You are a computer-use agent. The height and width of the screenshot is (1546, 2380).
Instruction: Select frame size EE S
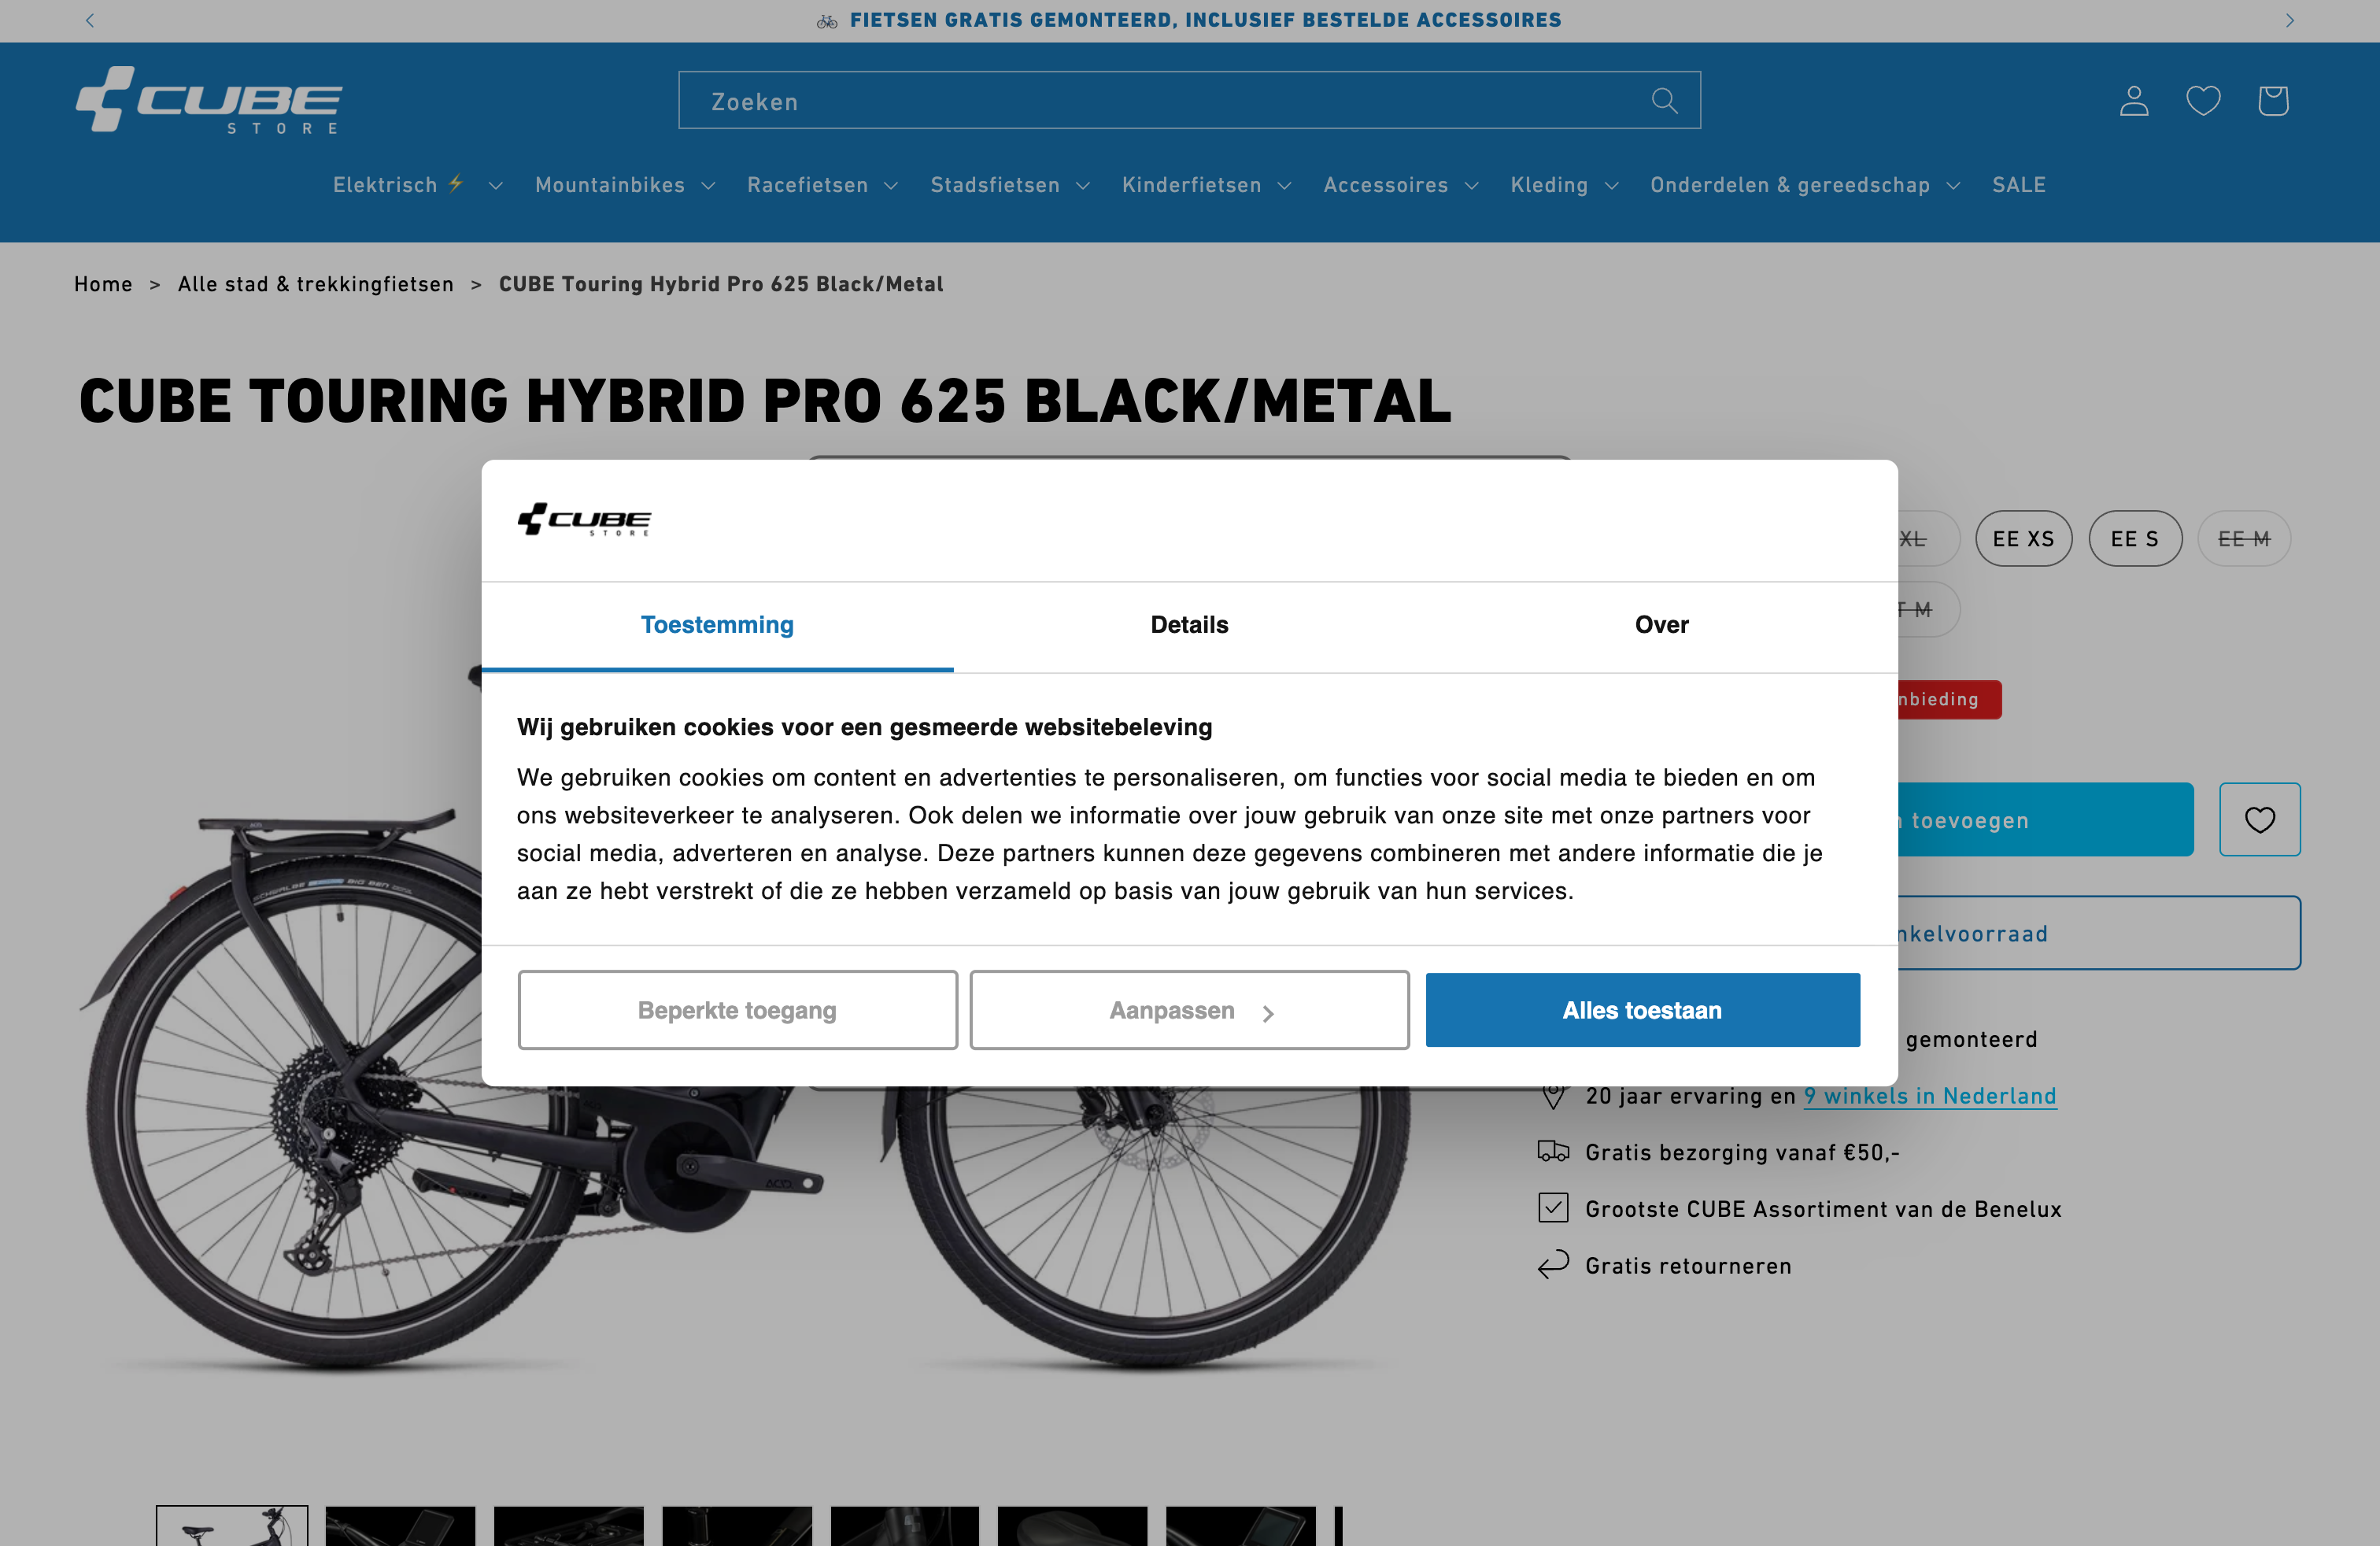pyautogui.click(x=2134, y=539)
